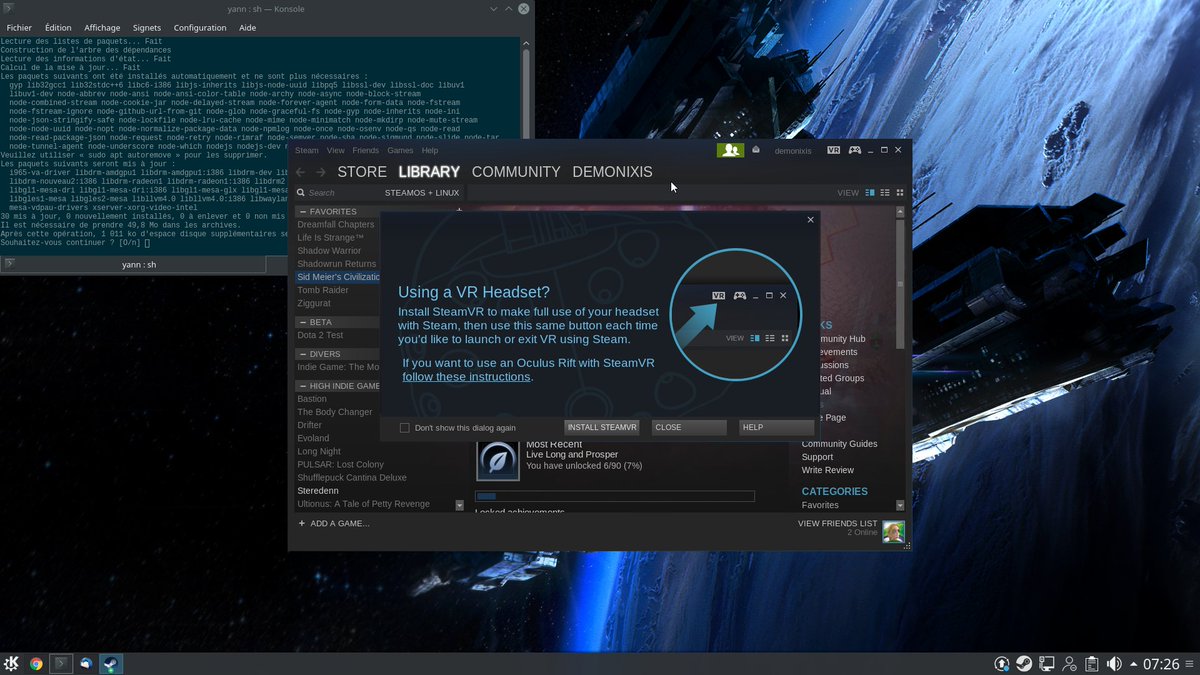Click ADD A GAME...
Viewport: 1200px width, 675px height.
click(x=333, y=523)
